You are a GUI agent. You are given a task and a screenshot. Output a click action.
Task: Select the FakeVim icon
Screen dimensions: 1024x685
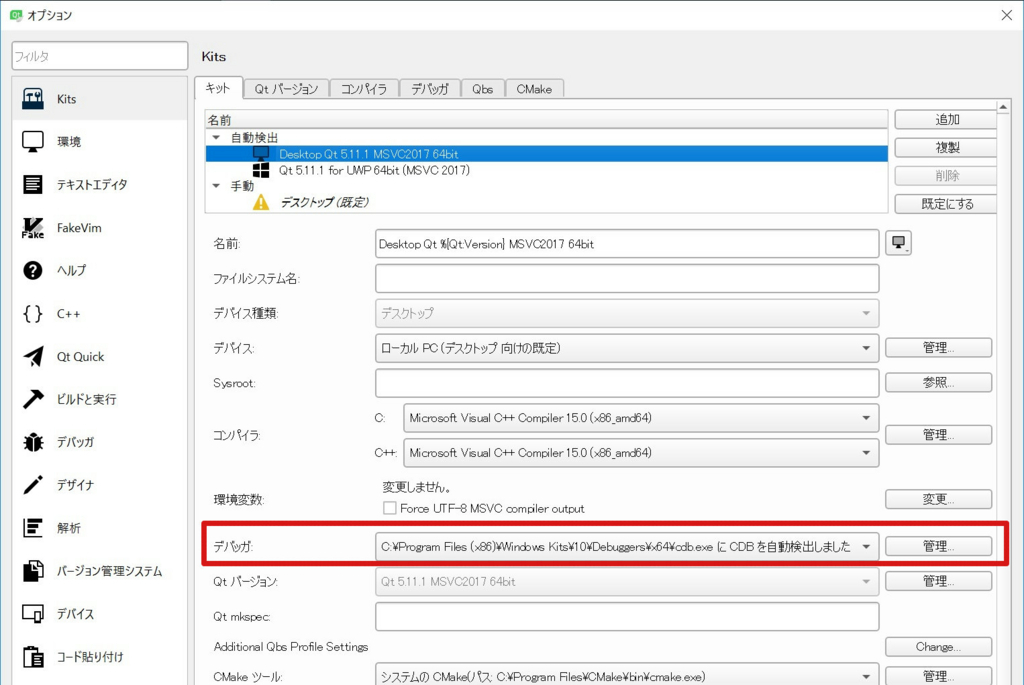tap(33, 228)
